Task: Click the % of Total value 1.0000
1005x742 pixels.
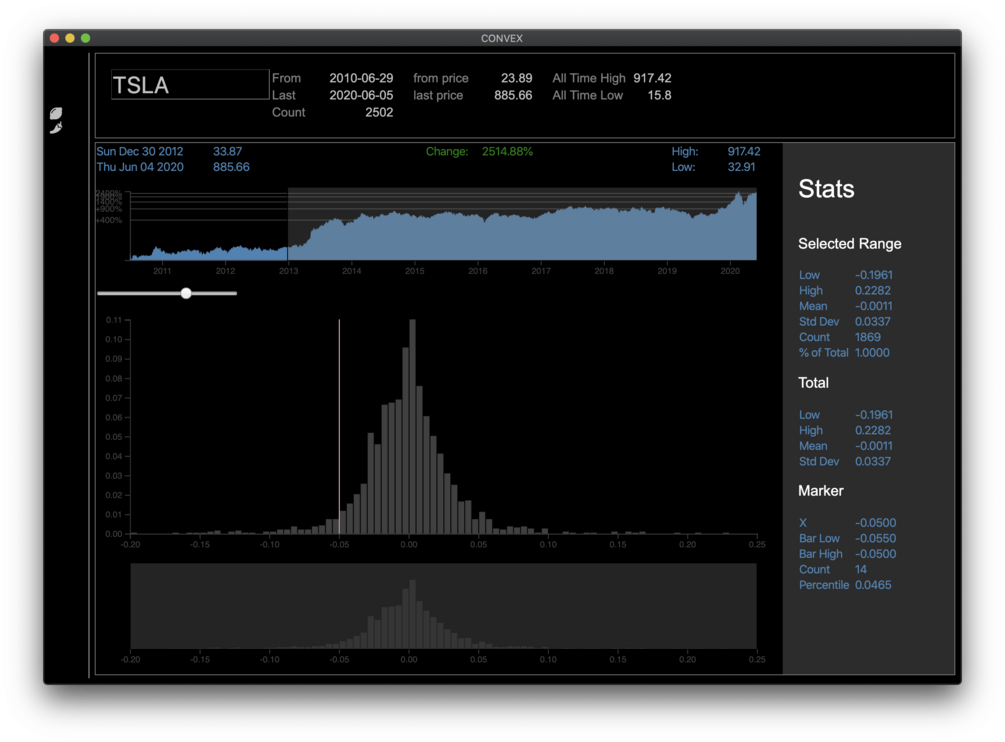Action: [x=872, y=353]
